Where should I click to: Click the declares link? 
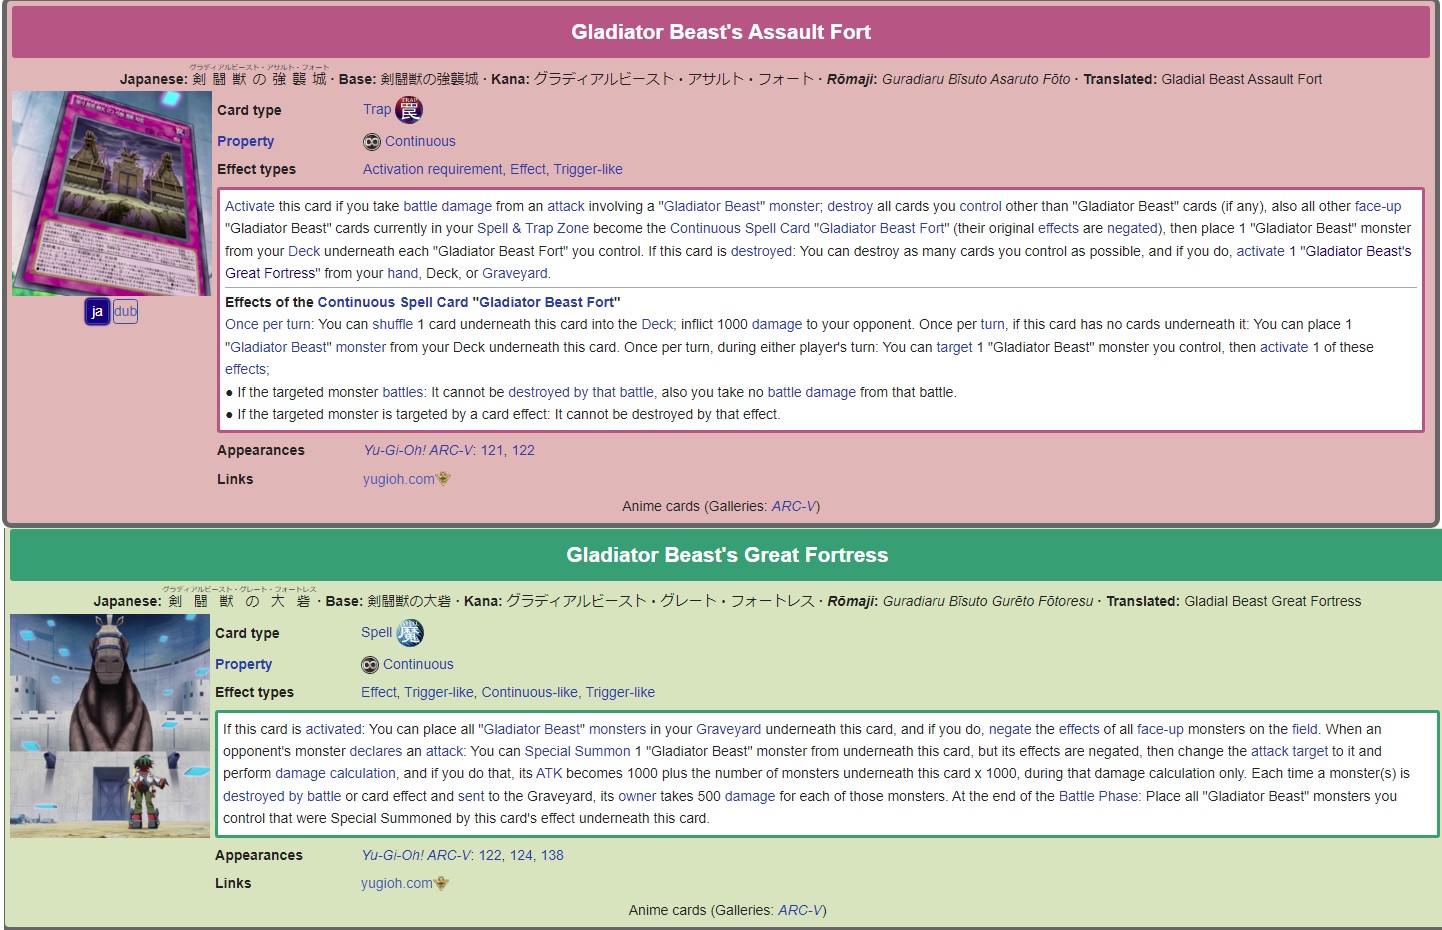(x=376, y=752)
